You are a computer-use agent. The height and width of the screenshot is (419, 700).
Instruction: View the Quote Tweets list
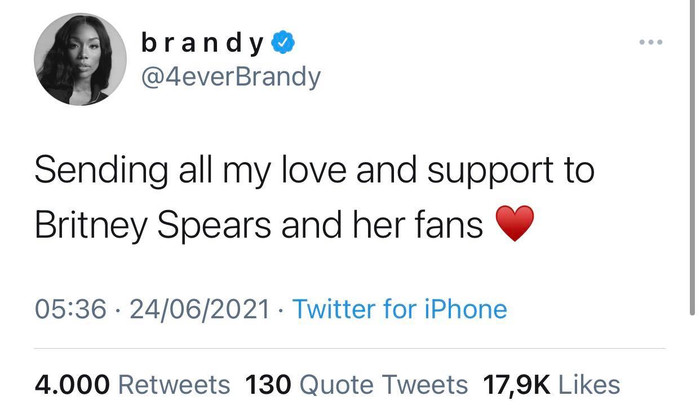click(x=384, y=384)
